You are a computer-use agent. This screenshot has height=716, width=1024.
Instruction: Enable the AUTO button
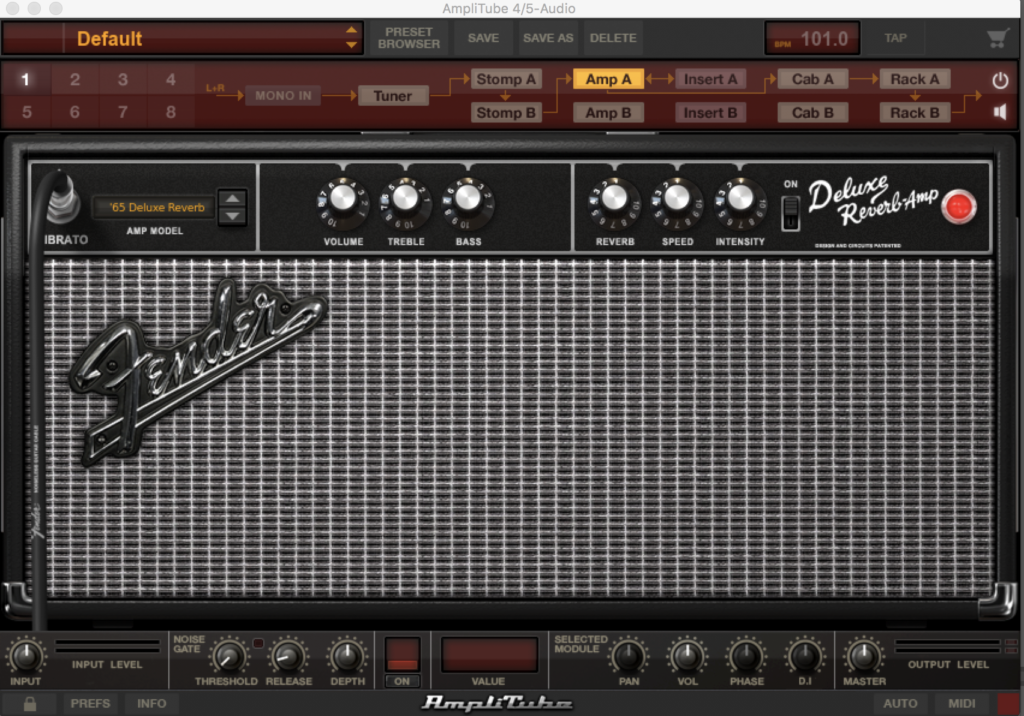pyautogui.click(x=900, y=703)
